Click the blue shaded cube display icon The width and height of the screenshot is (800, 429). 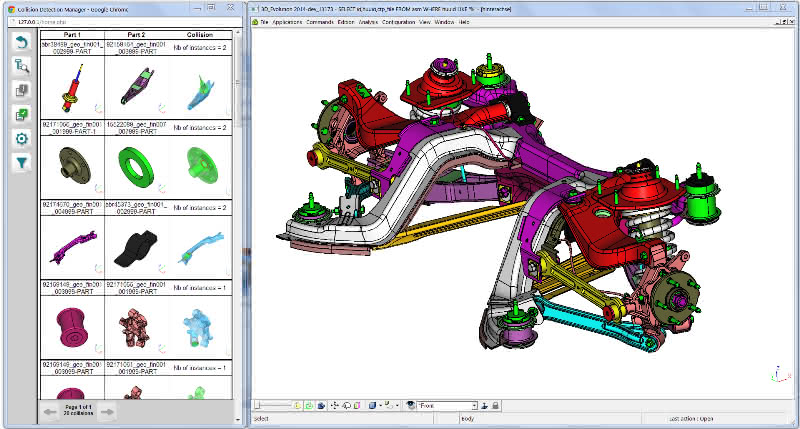click(372, 406)
